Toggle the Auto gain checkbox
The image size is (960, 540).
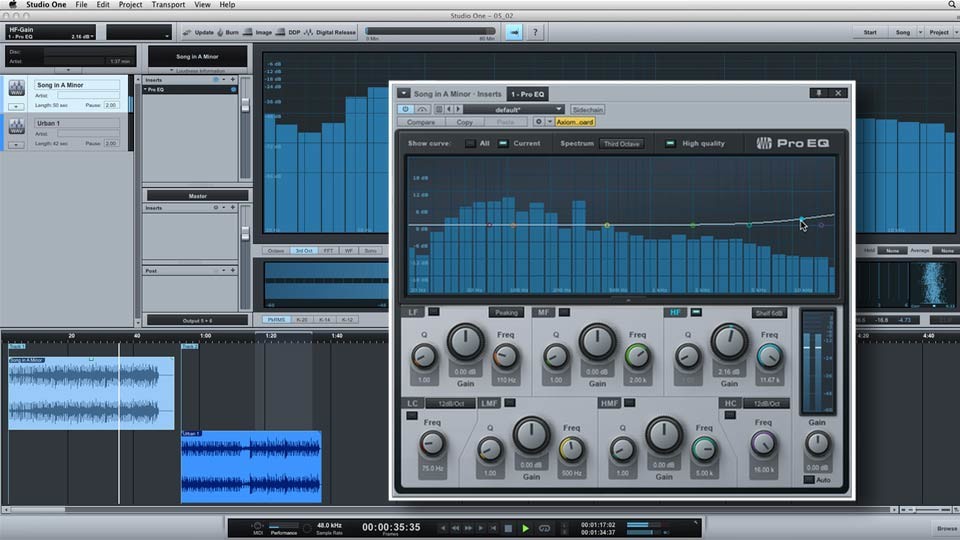[809, 479]
